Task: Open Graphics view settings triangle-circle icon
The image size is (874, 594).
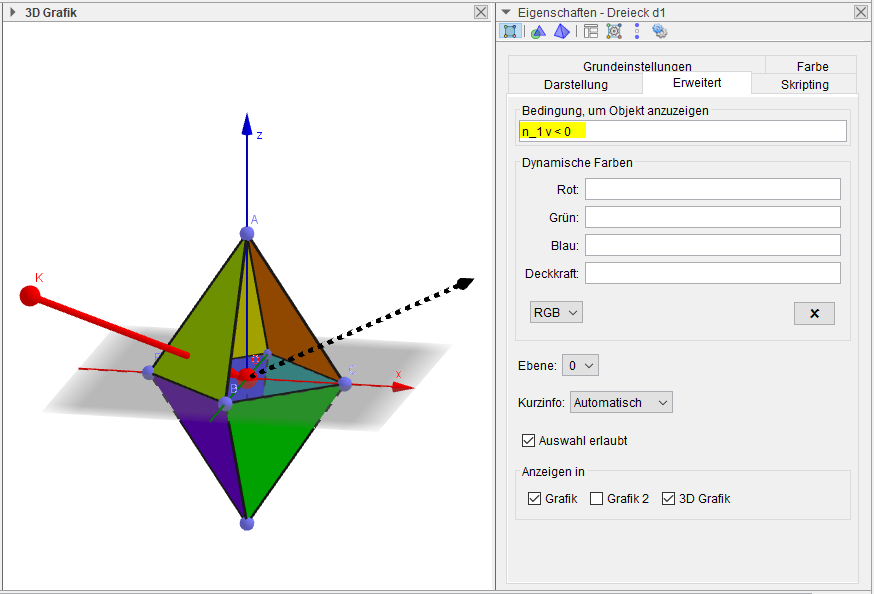Action: [x=538, y=32]
